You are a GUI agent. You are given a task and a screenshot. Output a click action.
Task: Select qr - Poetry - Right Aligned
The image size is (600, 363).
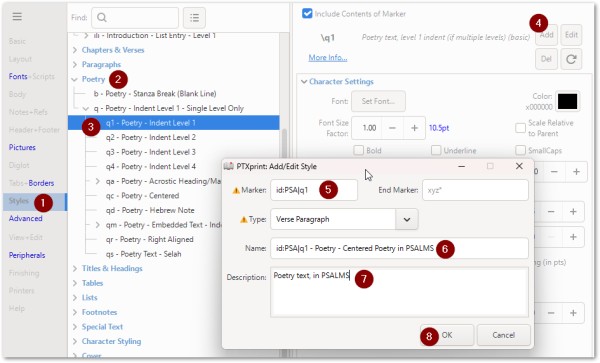click(150, 239)
